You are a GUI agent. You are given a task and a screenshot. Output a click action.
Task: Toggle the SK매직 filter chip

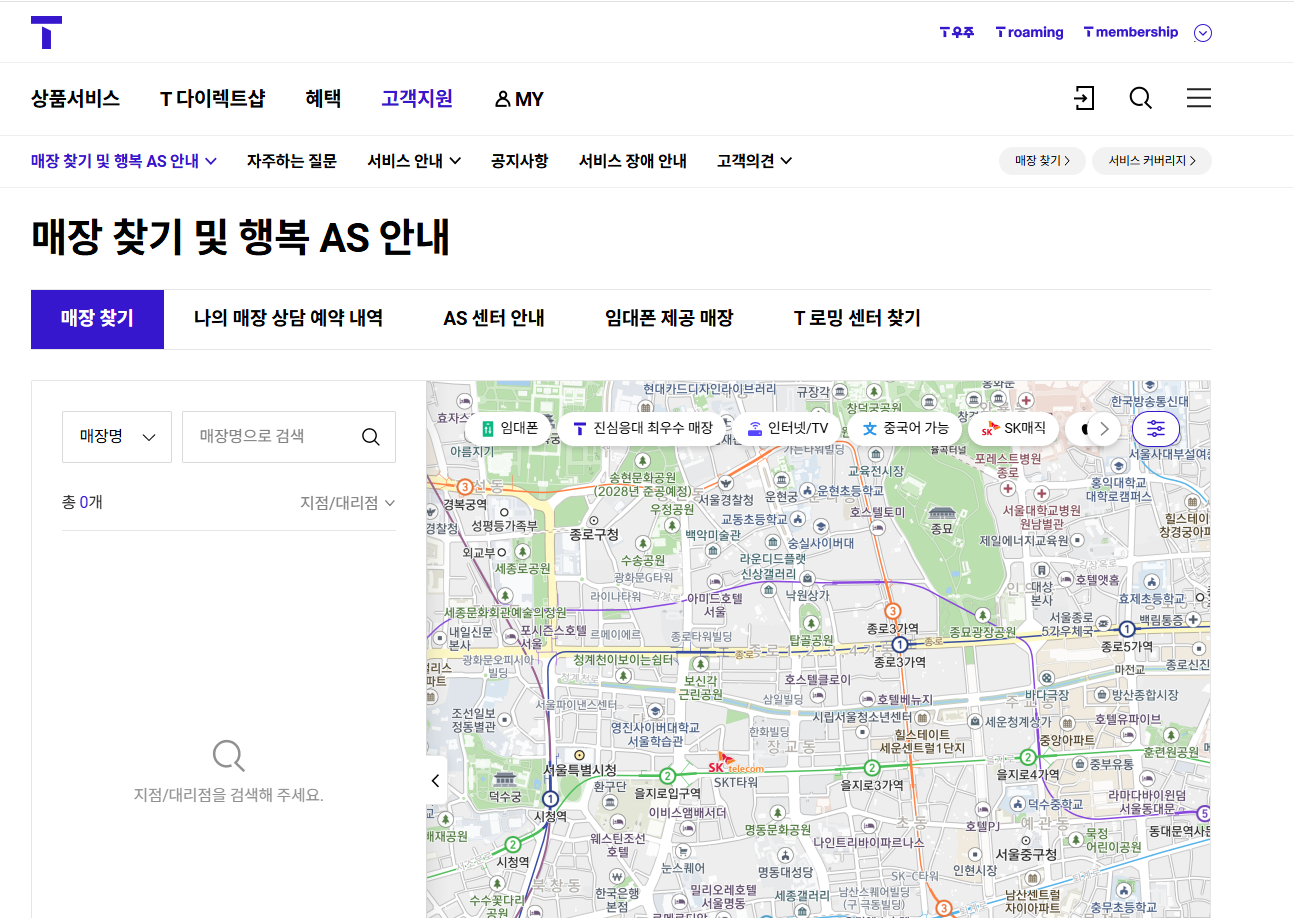pyautogui.click(x=1013, y=428)
